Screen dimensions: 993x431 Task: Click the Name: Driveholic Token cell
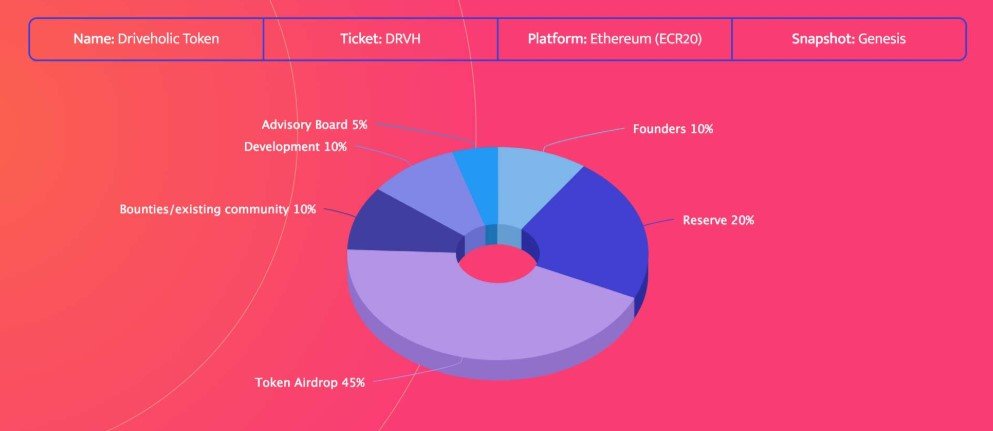pos(146,39)
